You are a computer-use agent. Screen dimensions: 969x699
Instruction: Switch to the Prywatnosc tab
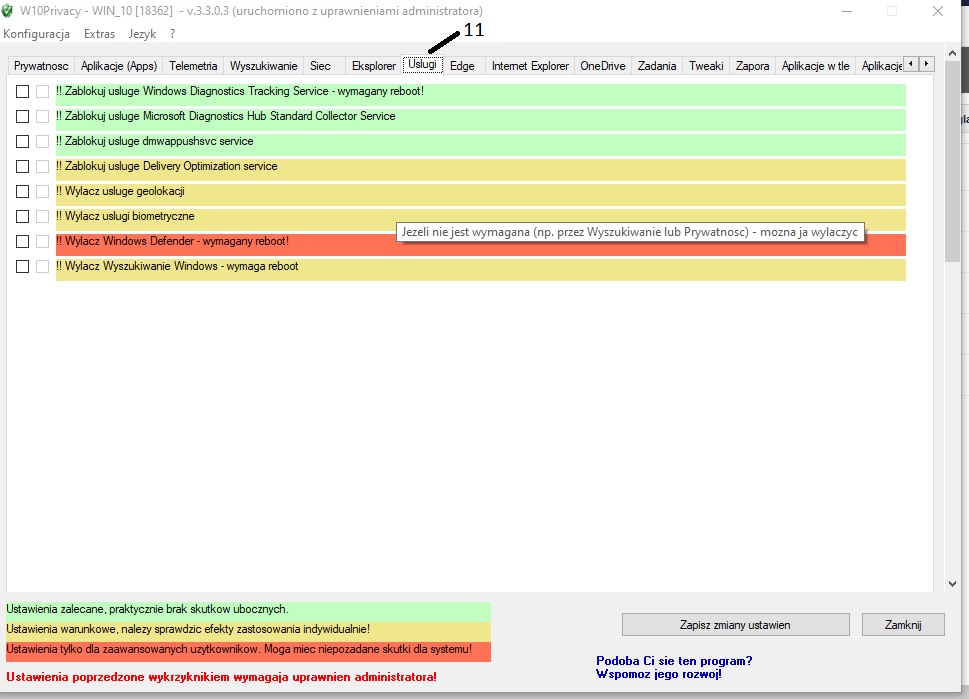point(41,66)
